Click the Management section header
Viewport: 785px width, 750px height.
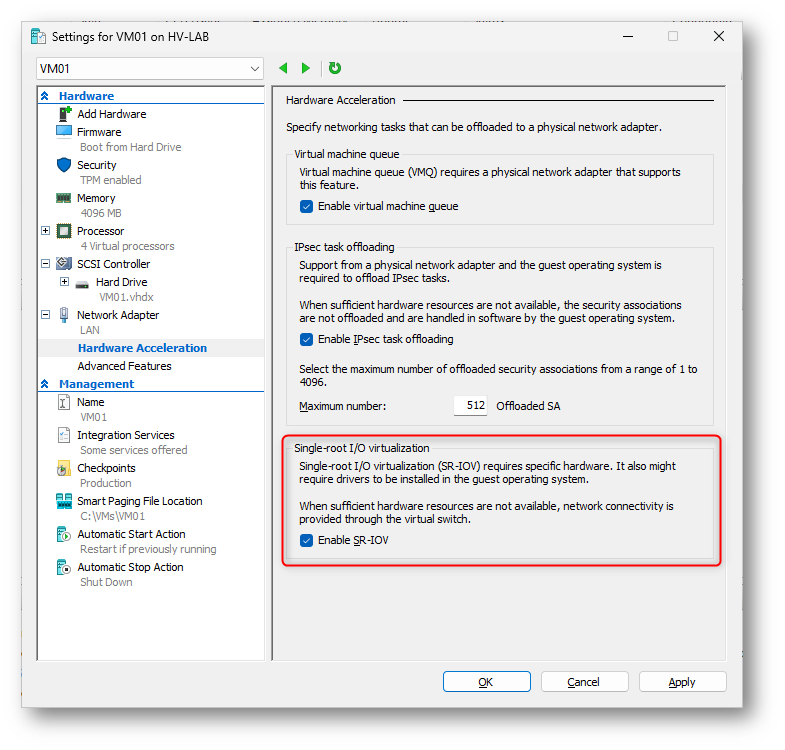pos(97,384)
